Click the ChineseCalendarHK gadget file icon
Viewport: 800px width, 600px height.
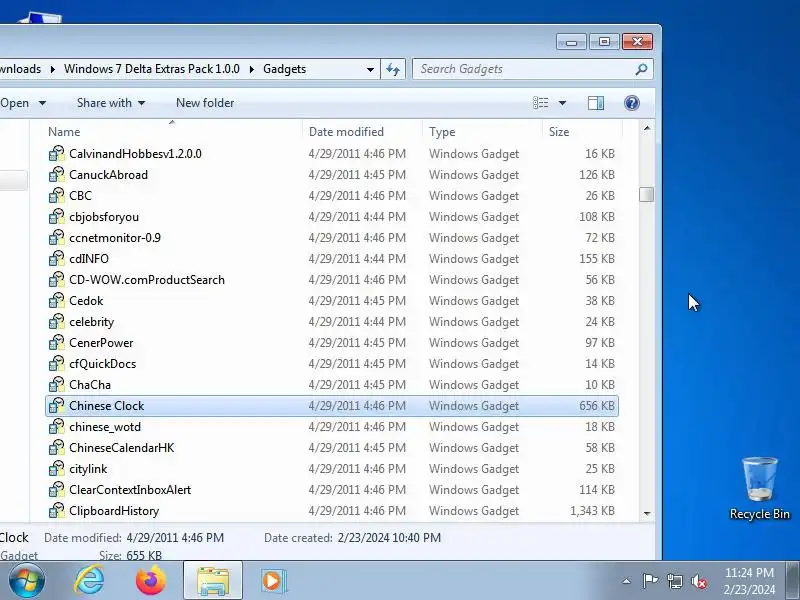(x=57, y=447)
